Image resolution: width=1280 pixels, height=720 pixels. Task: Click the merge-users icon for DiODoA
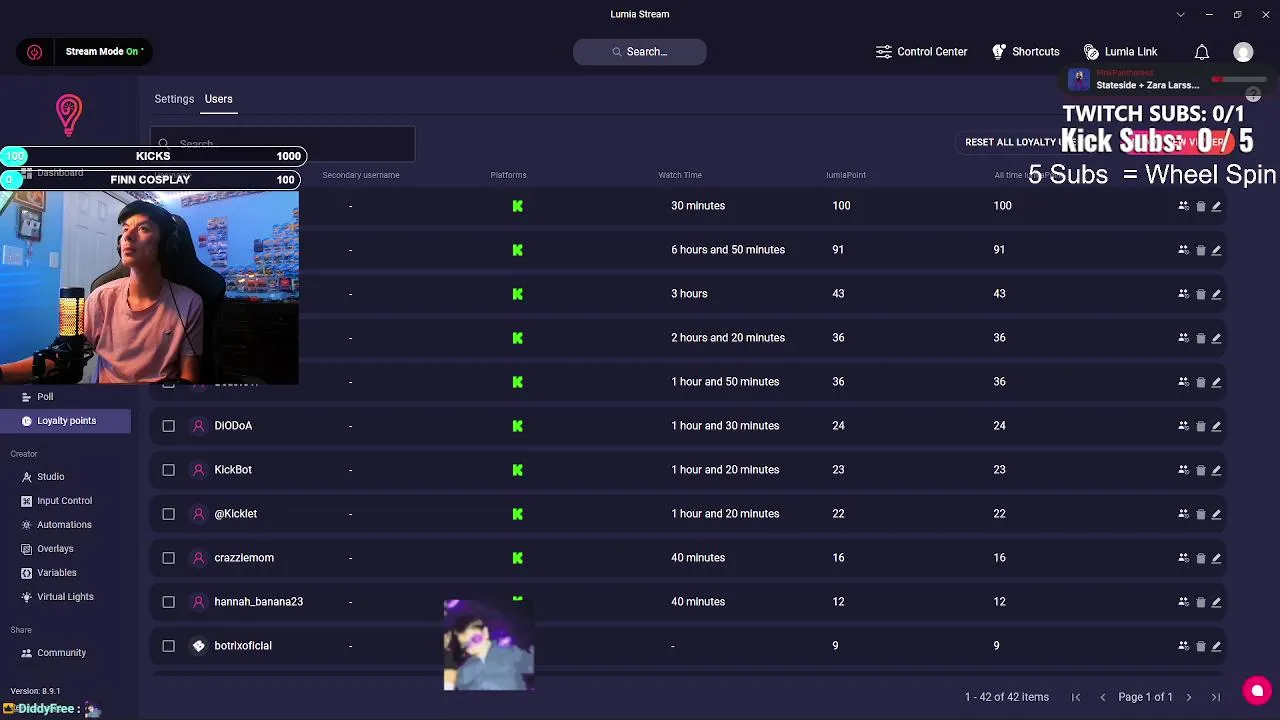pos(1183,426)
